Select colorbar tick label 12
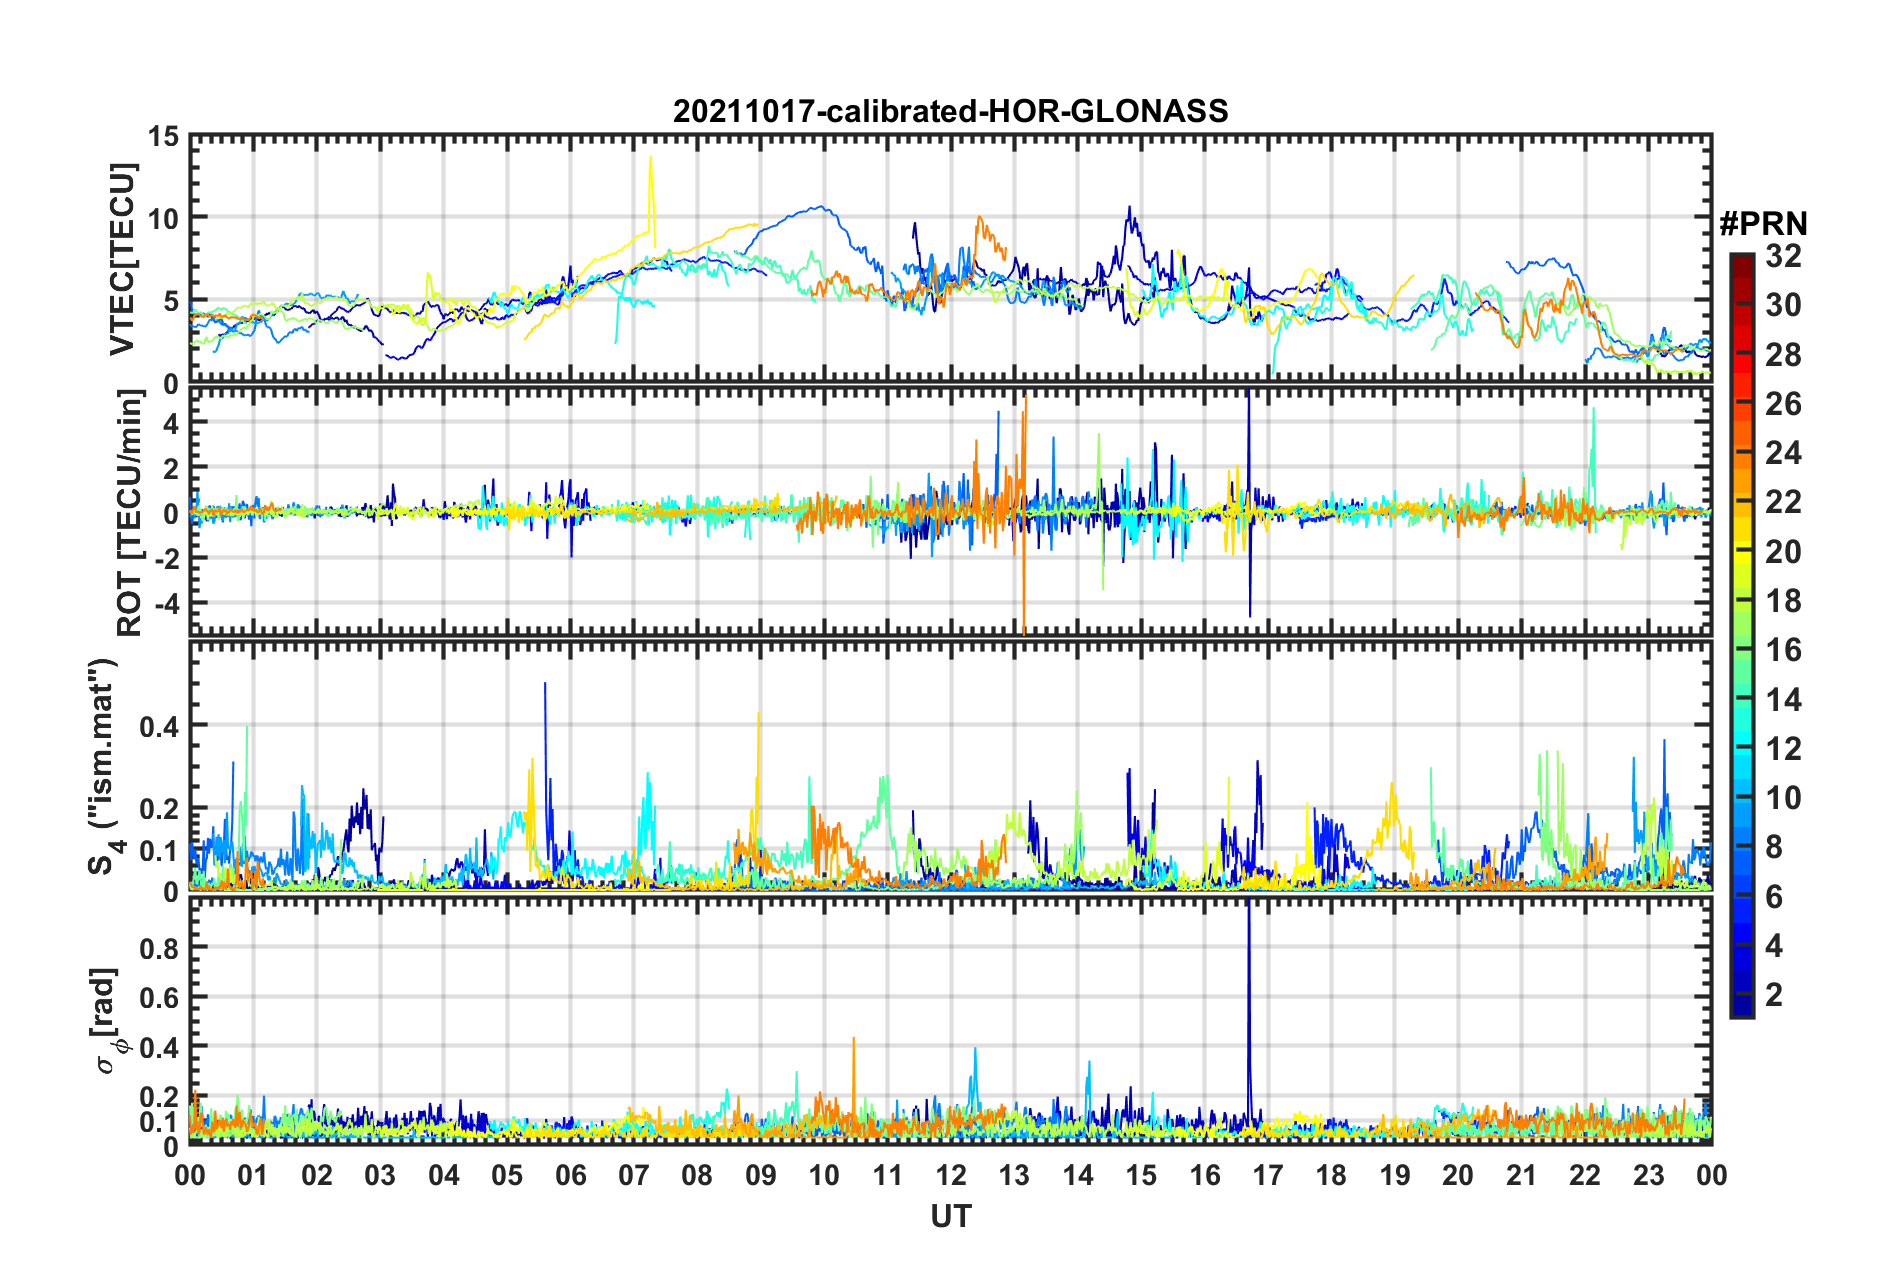 tap(1783, 749)
